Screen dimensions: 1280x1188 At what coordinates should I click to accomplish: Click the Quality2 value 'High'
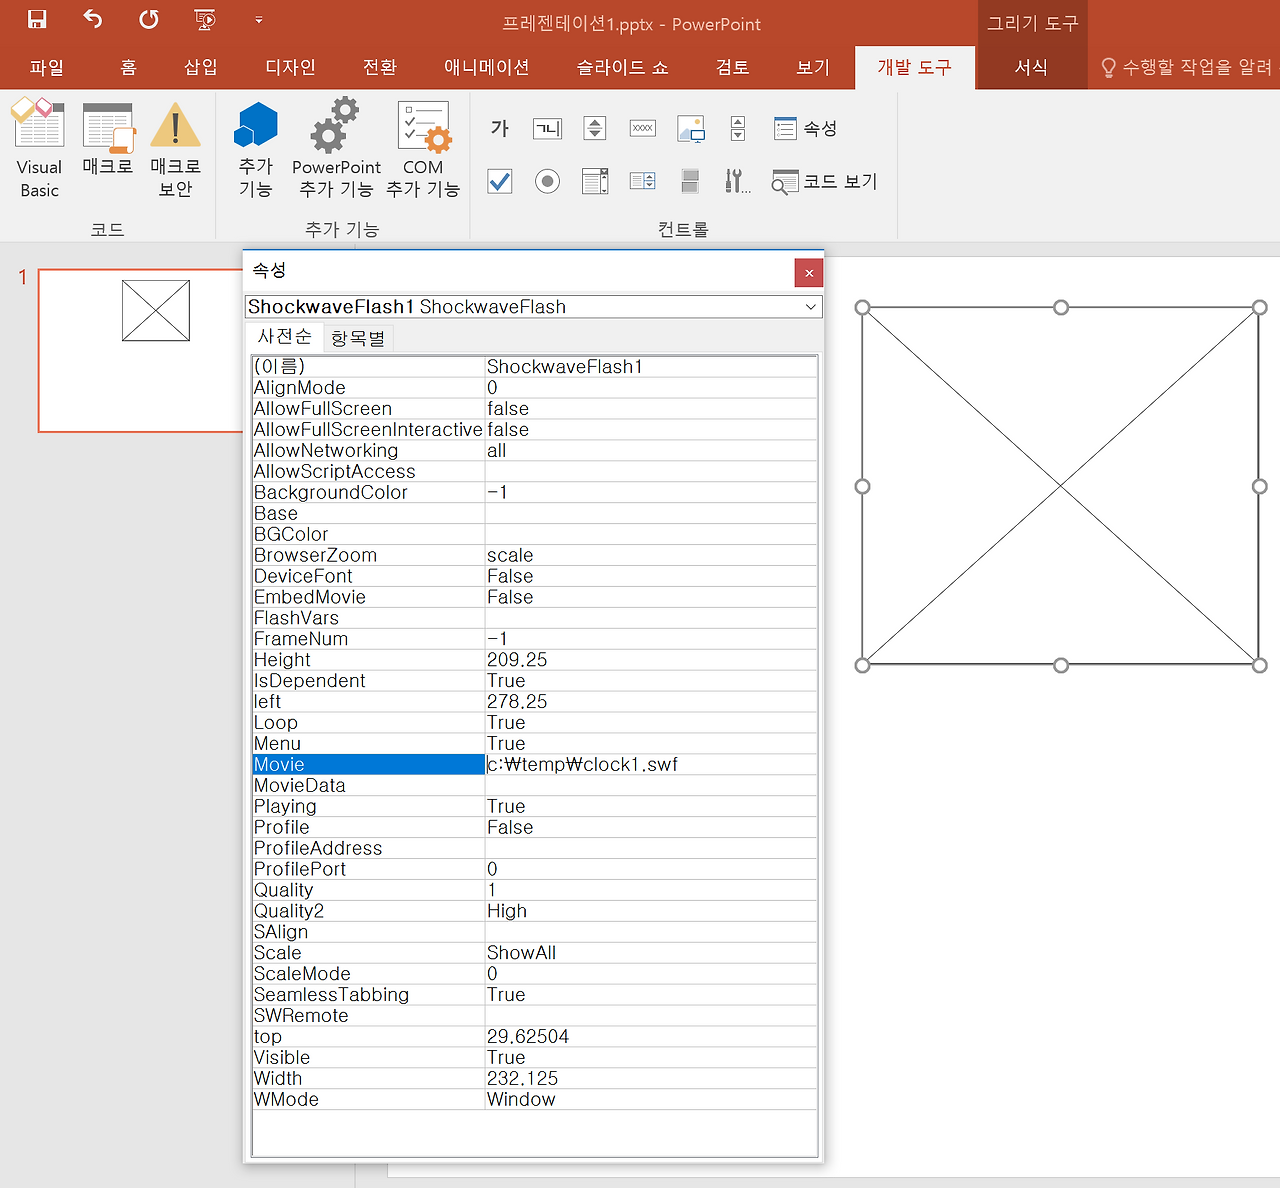pos(650,911)
